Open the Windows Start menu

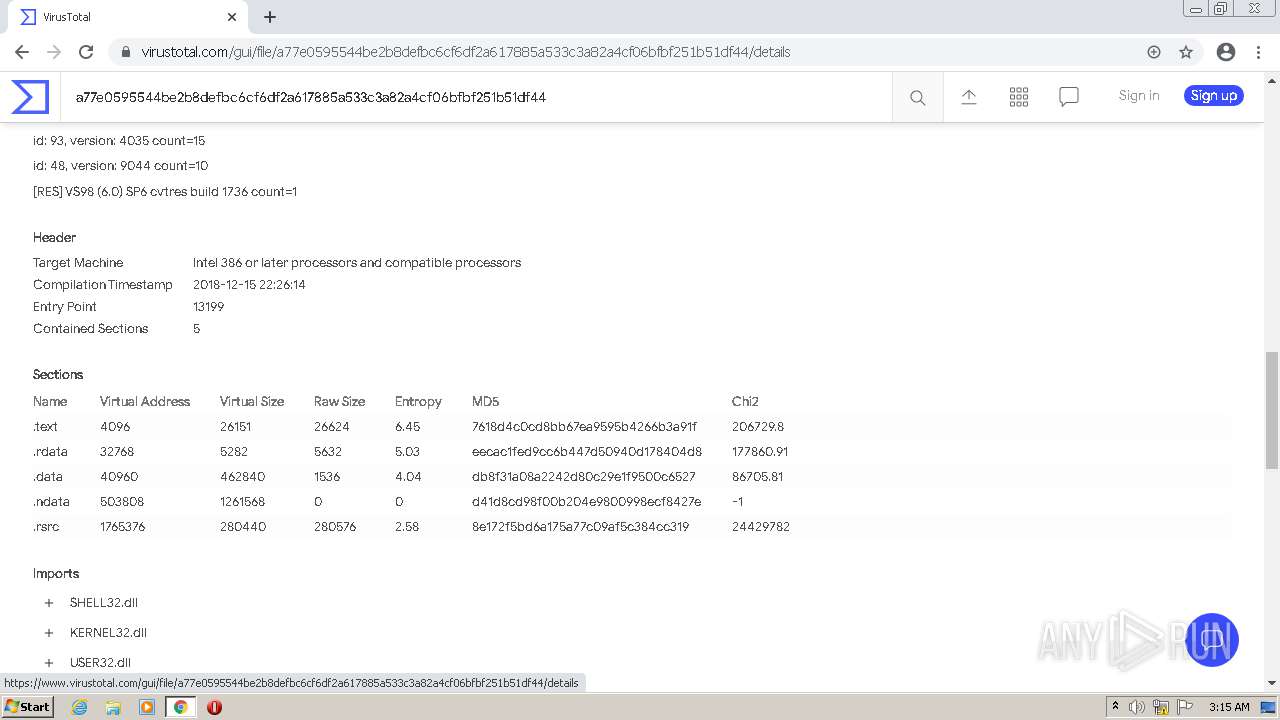pos(28,707)
